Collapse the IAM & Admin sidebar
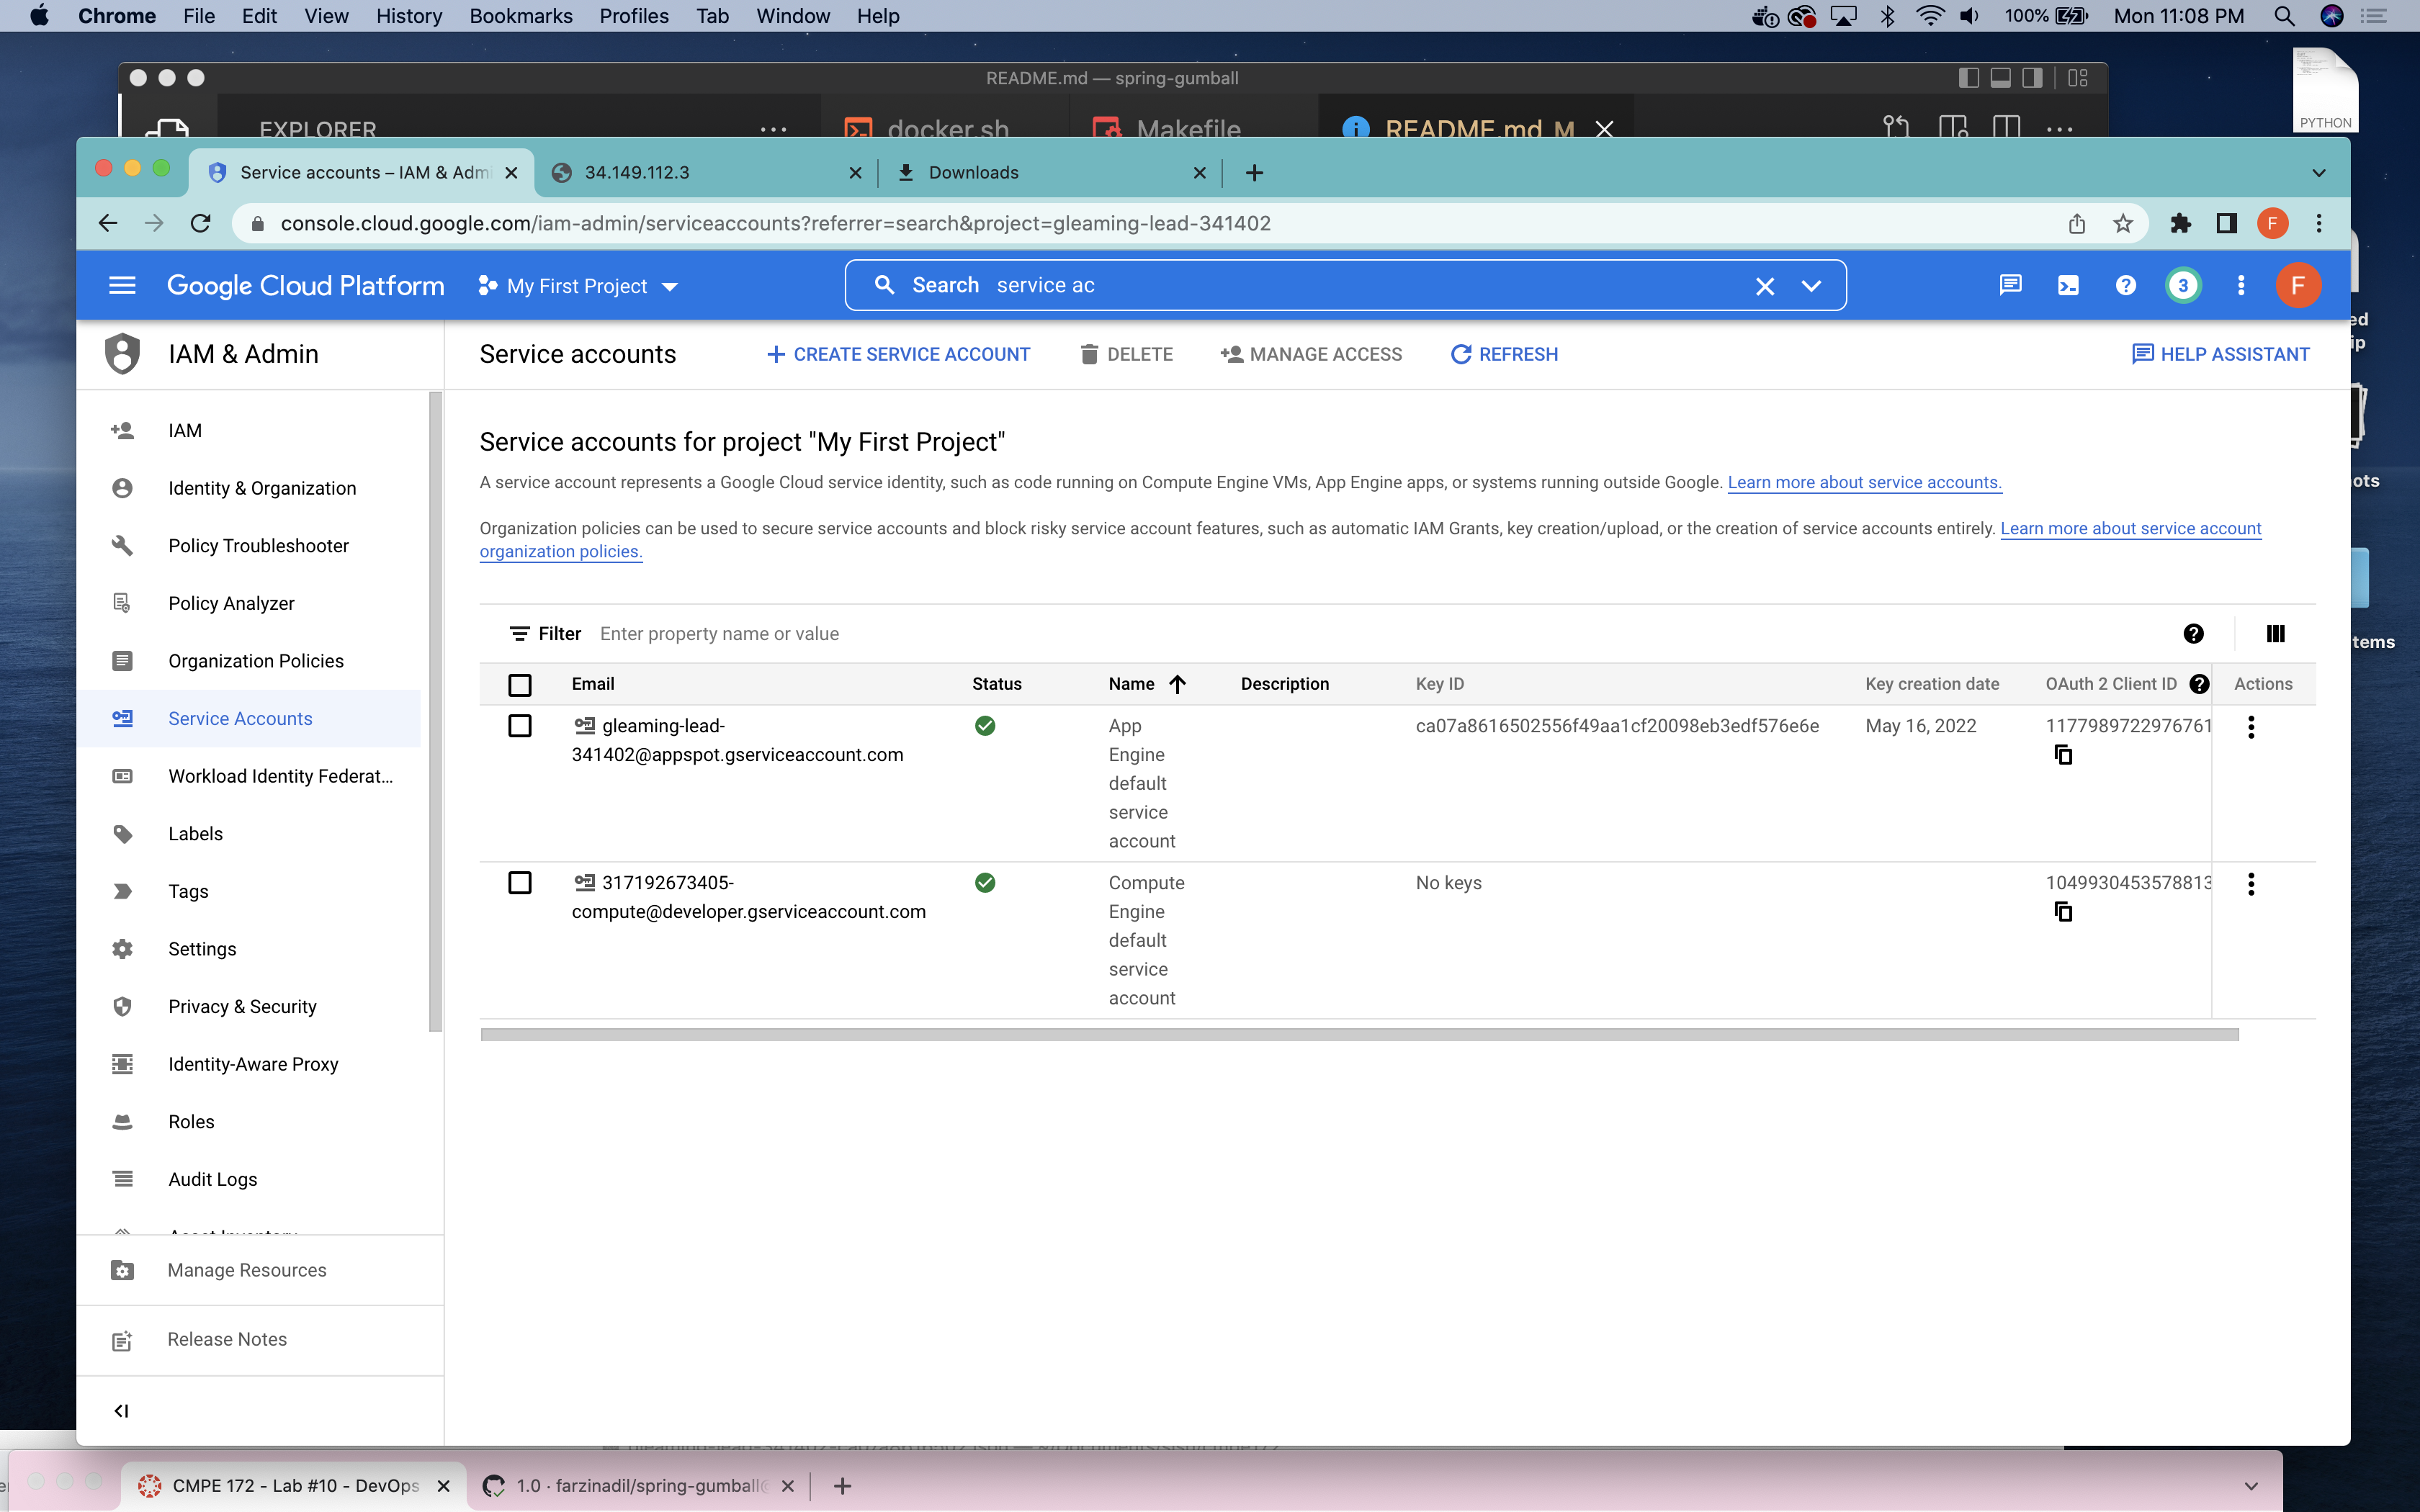This screenshot has width=2420, height=1512. (x=121, y=1411)
